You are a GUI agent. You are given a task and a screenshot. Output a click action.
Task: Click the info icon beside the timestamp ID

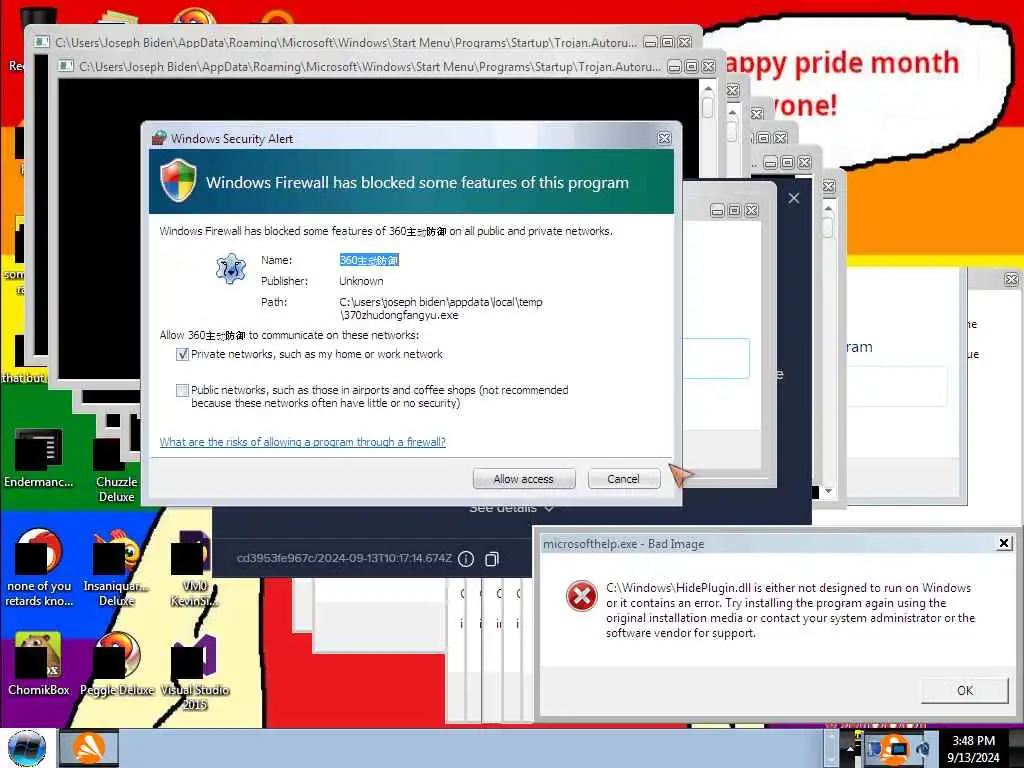tap(466, 559)
